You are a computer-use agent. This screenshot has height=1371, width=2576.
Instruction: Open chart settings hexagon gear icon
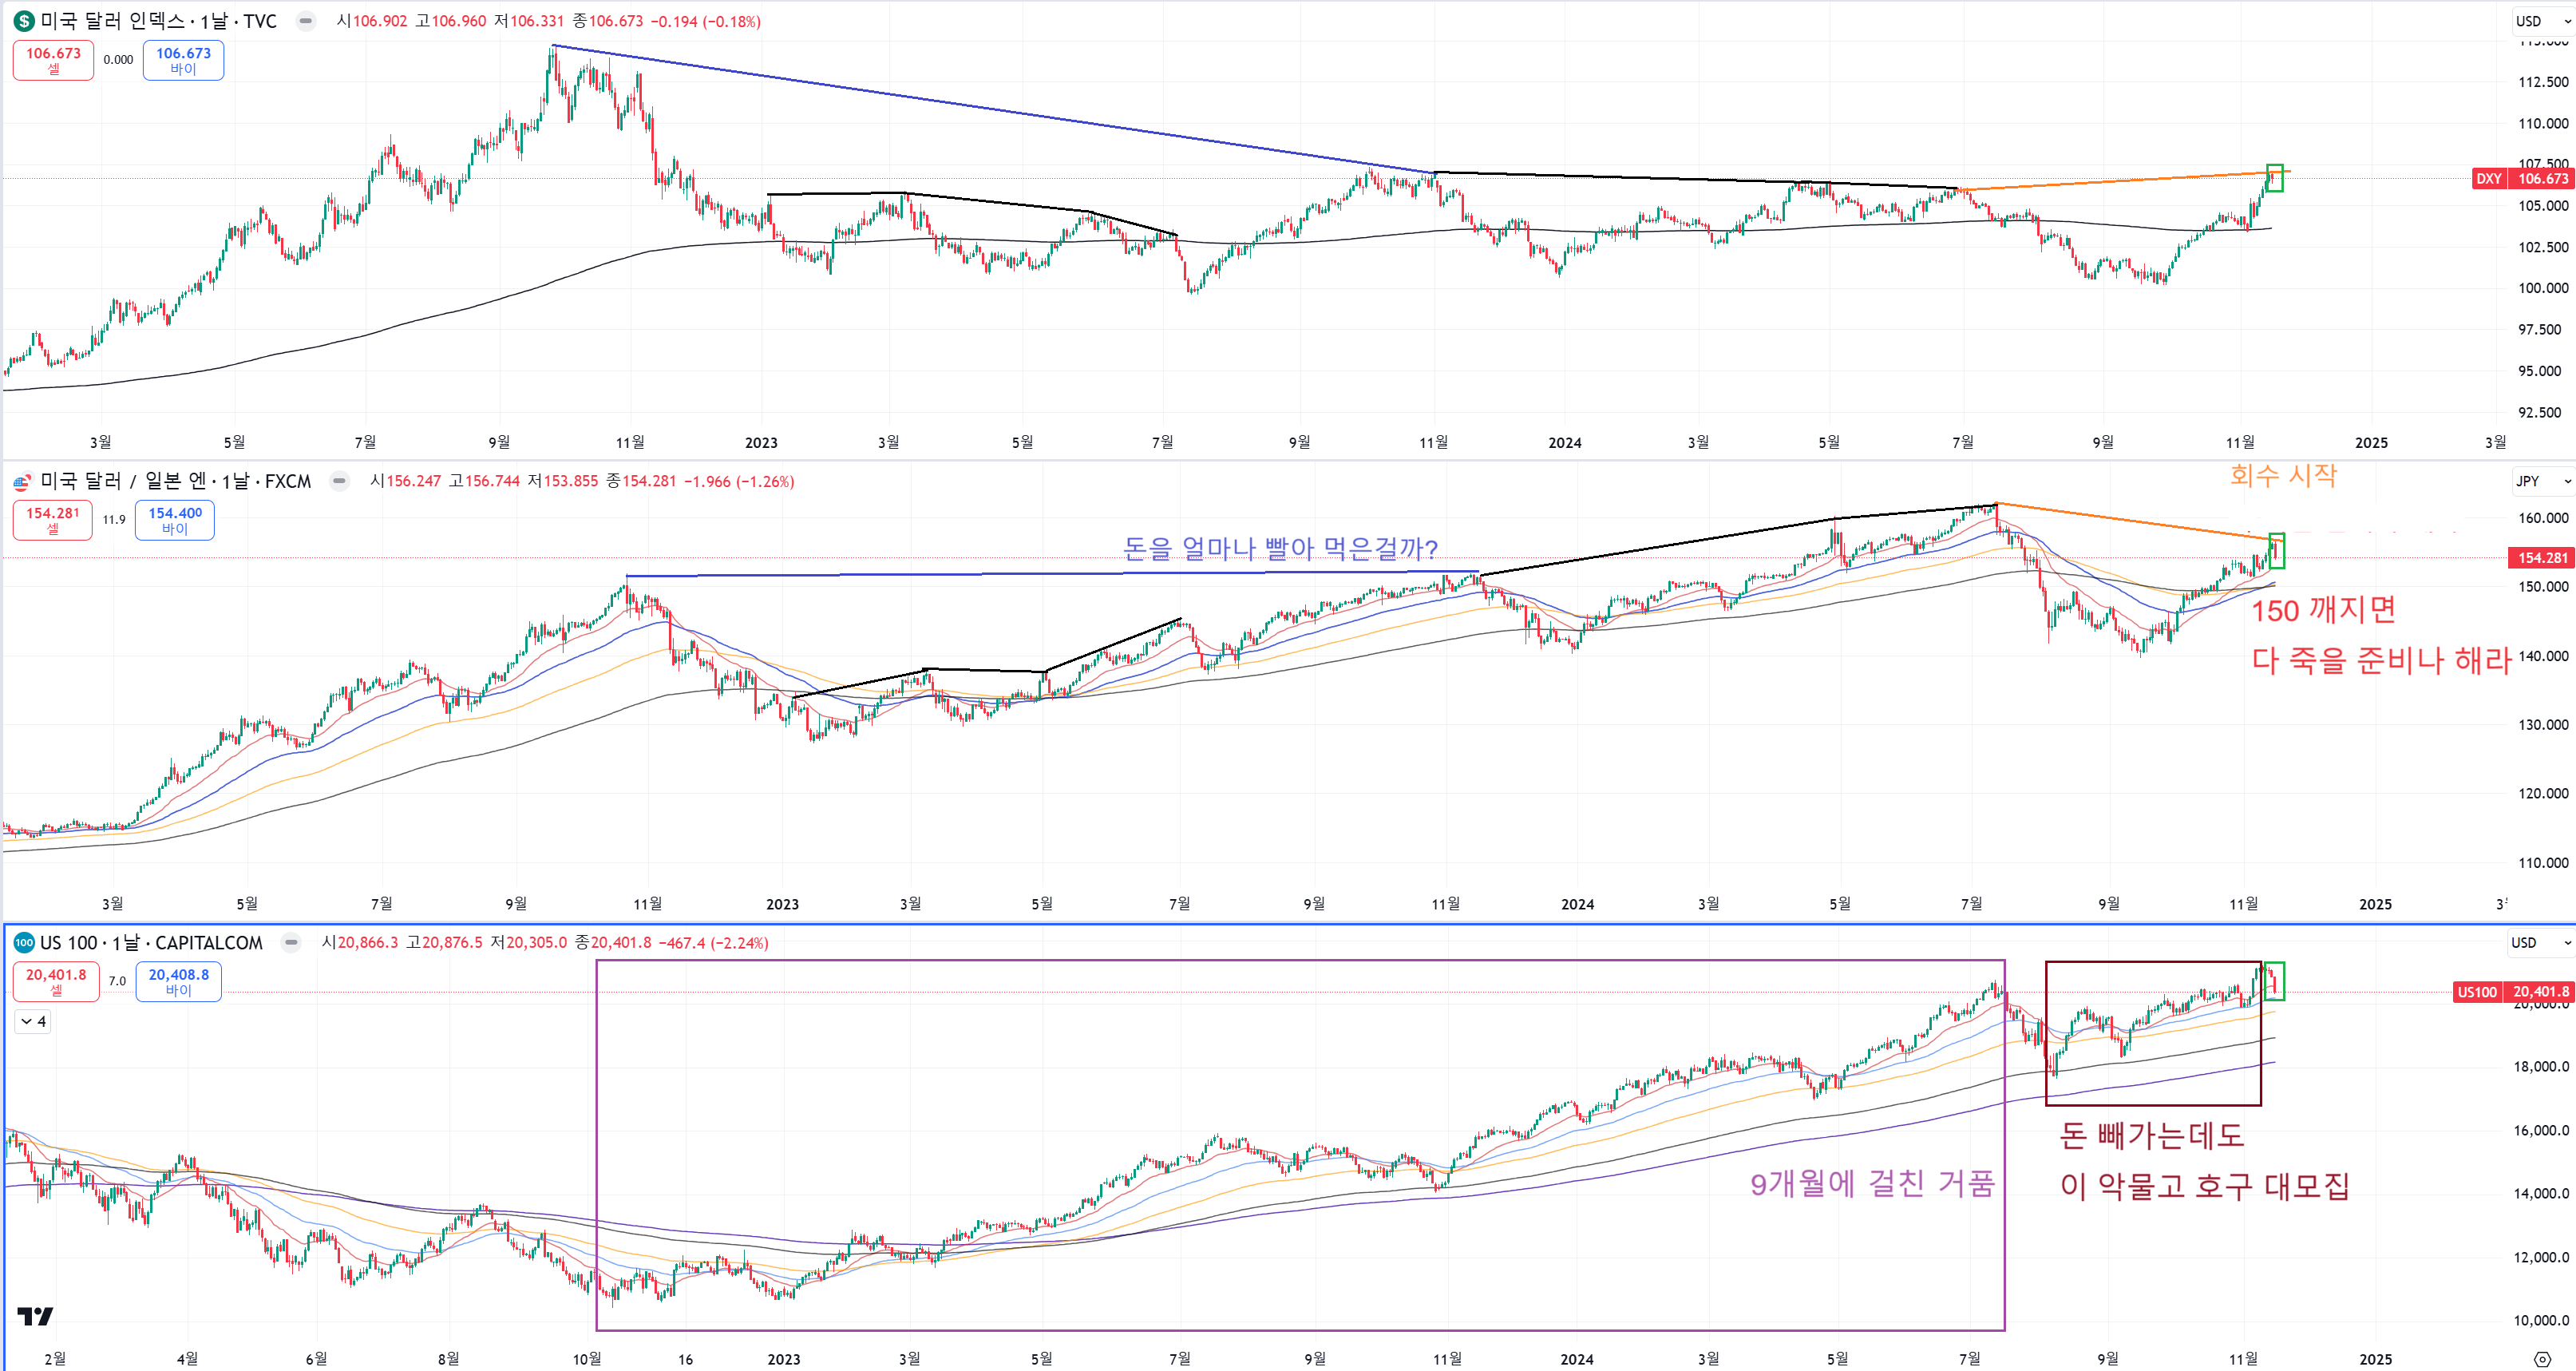click(2543, 1359)
